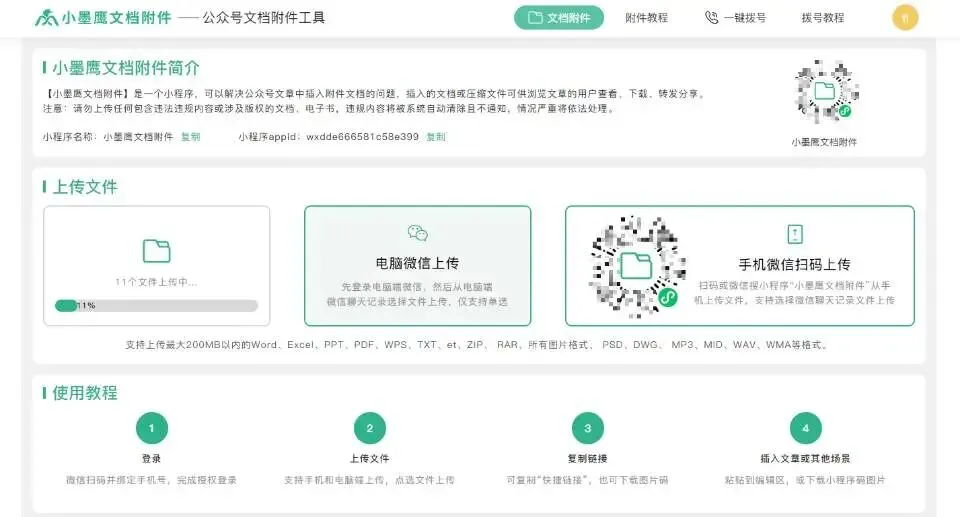Click the 小墨鹰文档附件 caption under top QR code

tap(824, 142)
